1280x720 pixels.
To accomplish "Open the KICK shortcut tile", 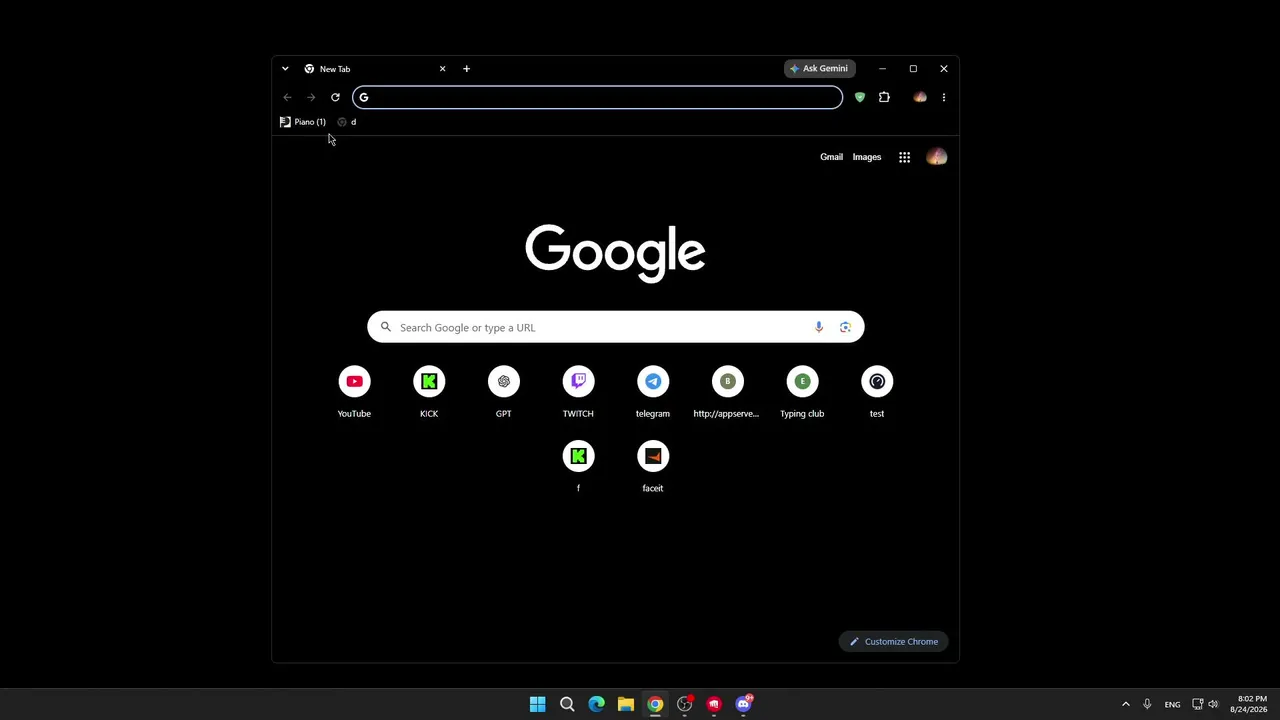I will [x=429, y=392].
